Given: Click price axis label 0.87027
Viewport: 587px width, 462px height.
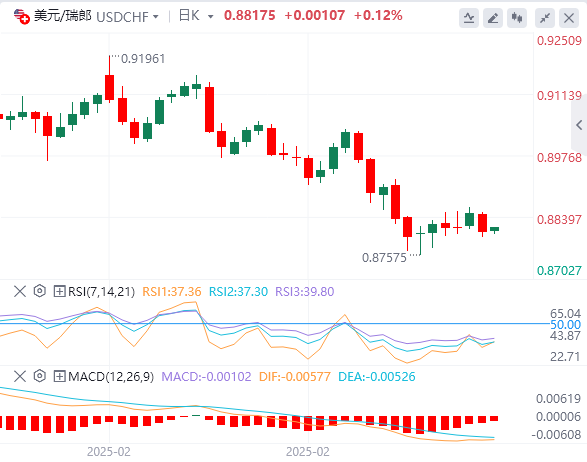Looking at the screenshot, I should (559, 270).
